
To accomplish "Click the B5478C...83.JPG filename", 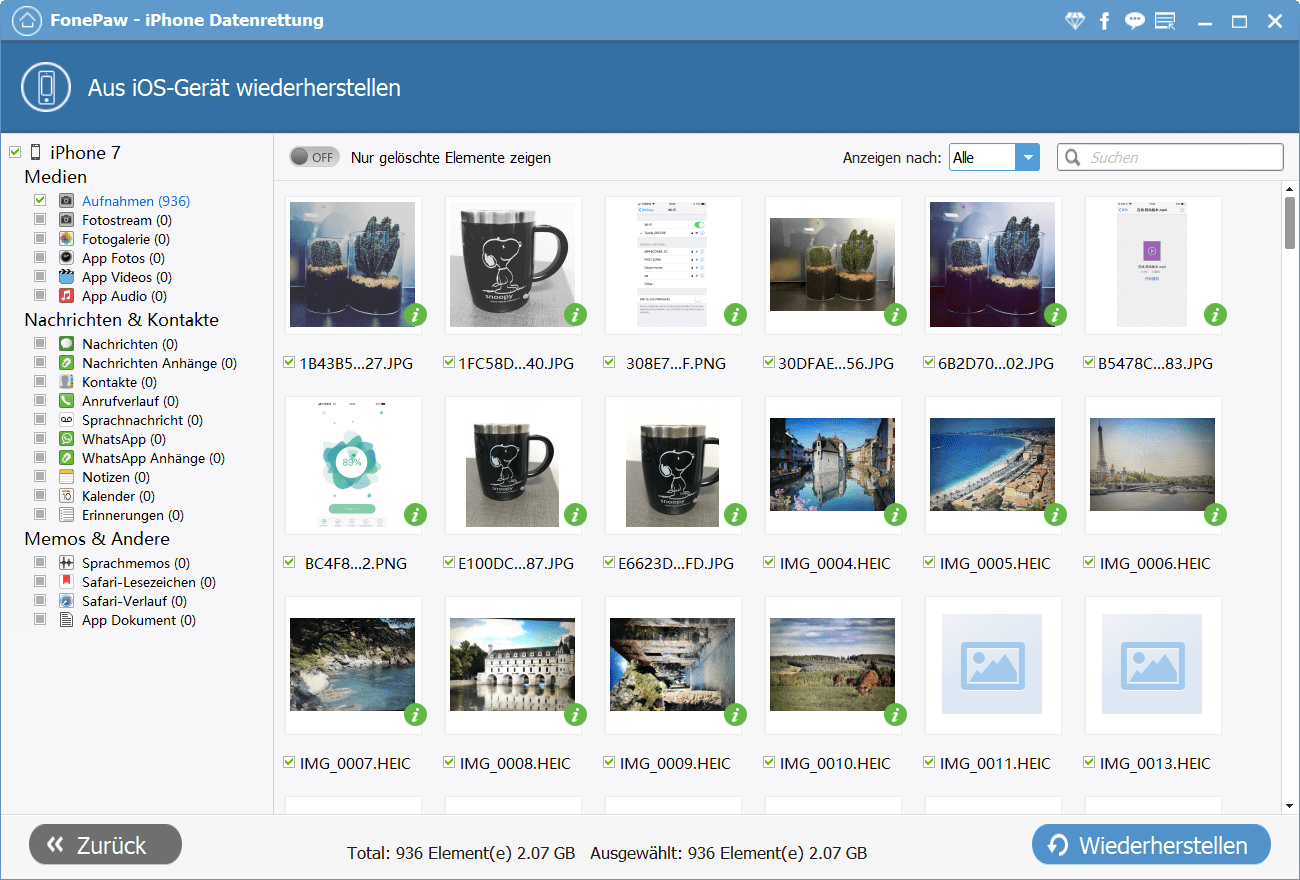I will (x=1155, y=363).
